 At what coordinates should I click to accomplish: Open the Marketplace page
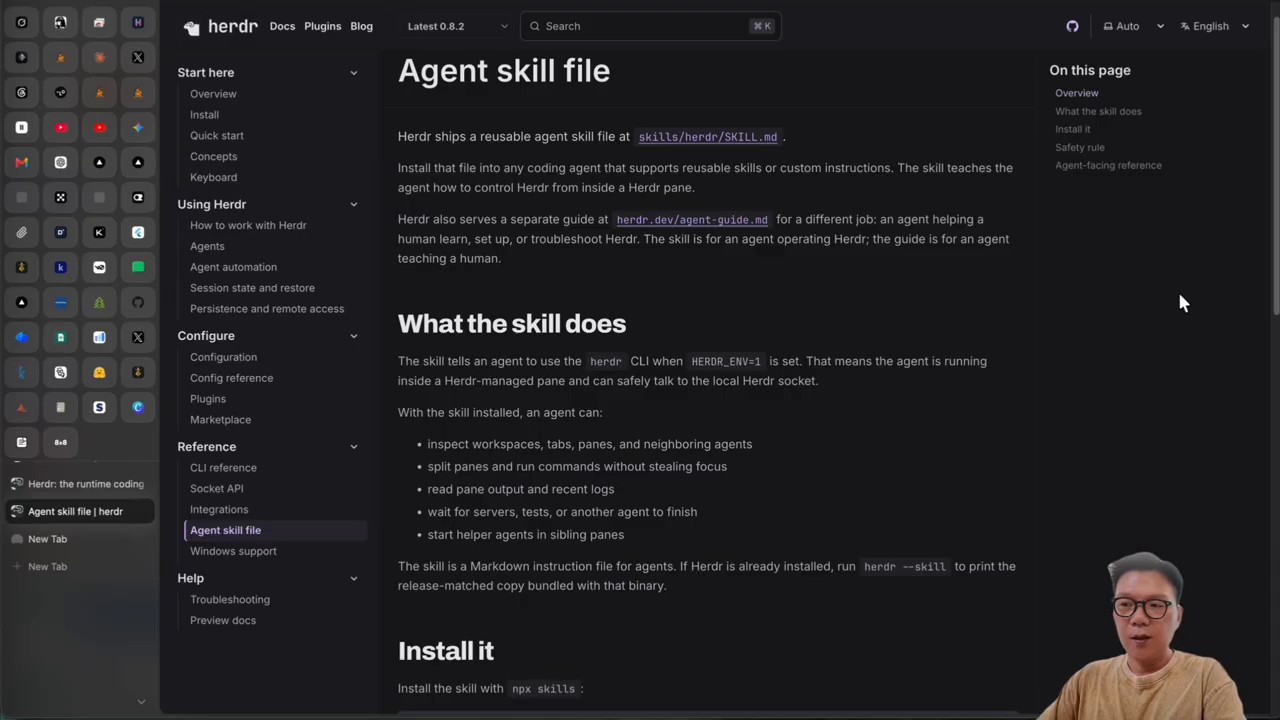(220, 420)
